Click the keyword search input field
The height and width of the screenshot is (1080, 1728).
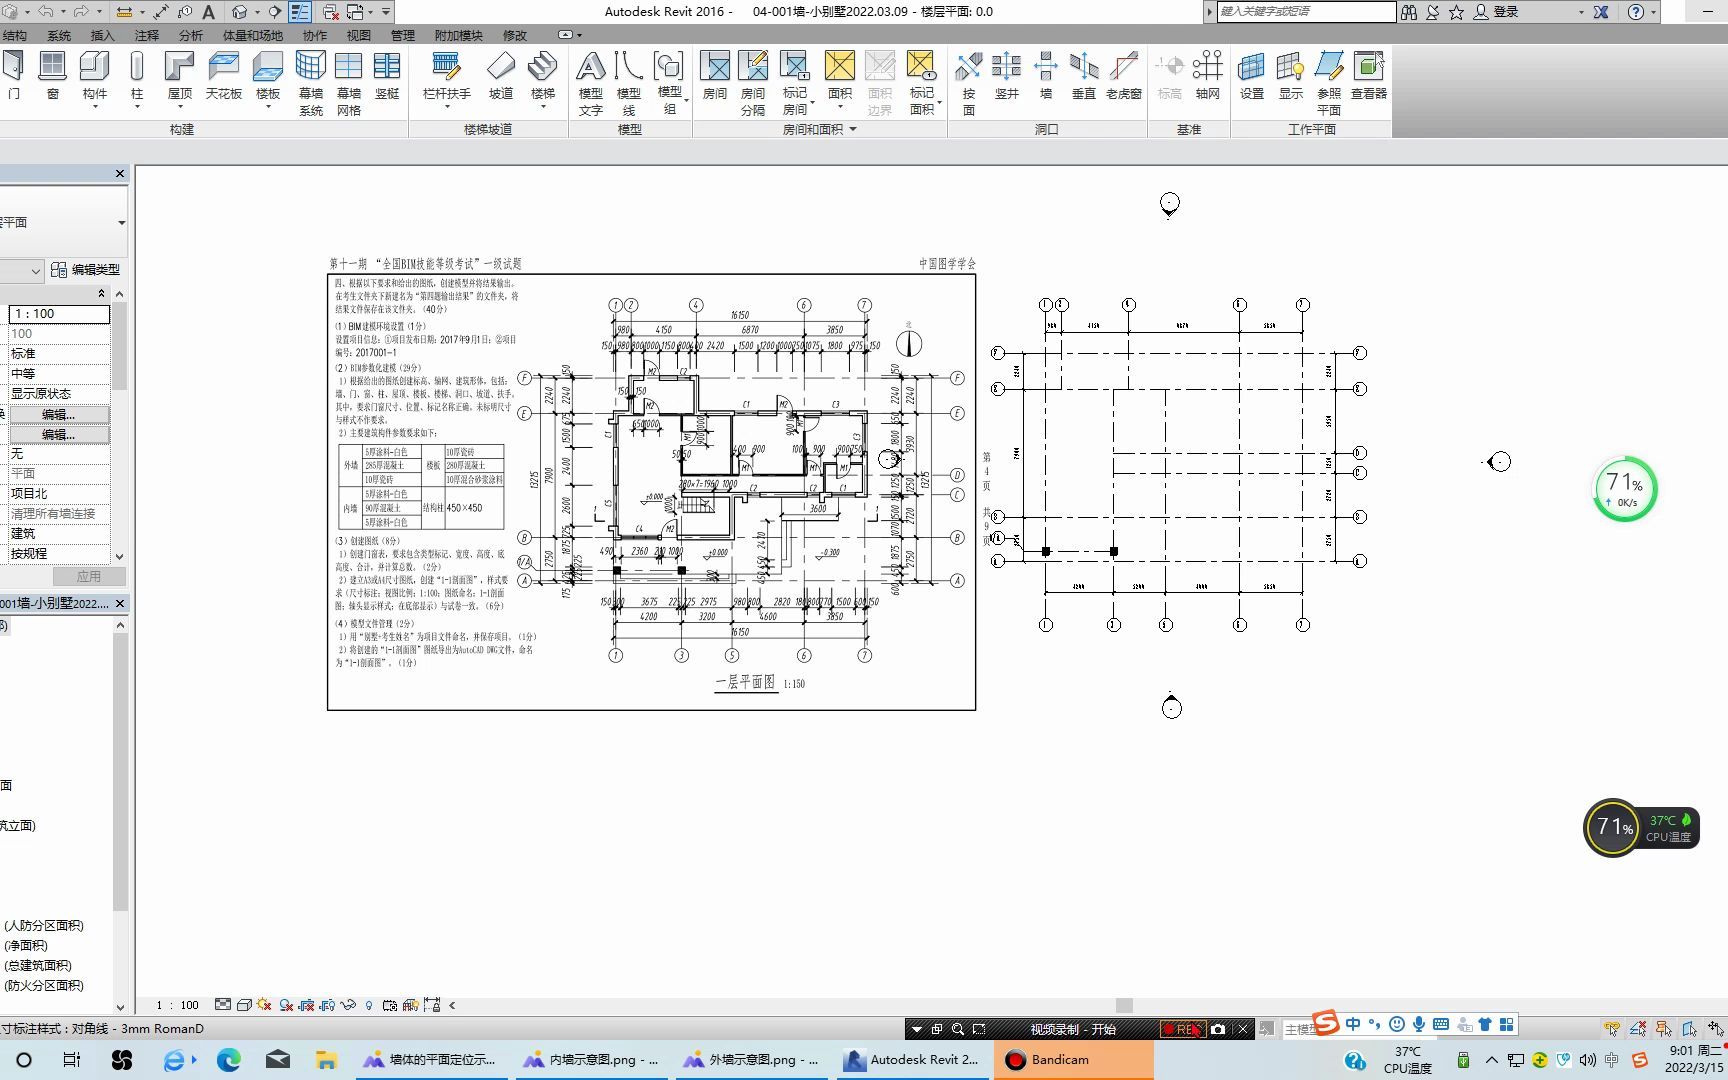pyautogui.click(x=1306, y=11)
